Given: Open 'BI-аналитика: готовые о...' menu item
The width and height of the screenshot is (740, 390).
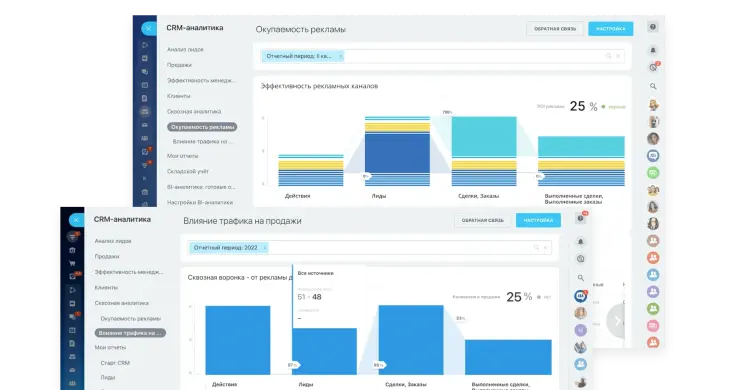Looking at the screenshot, I should (x=201, y=187).
